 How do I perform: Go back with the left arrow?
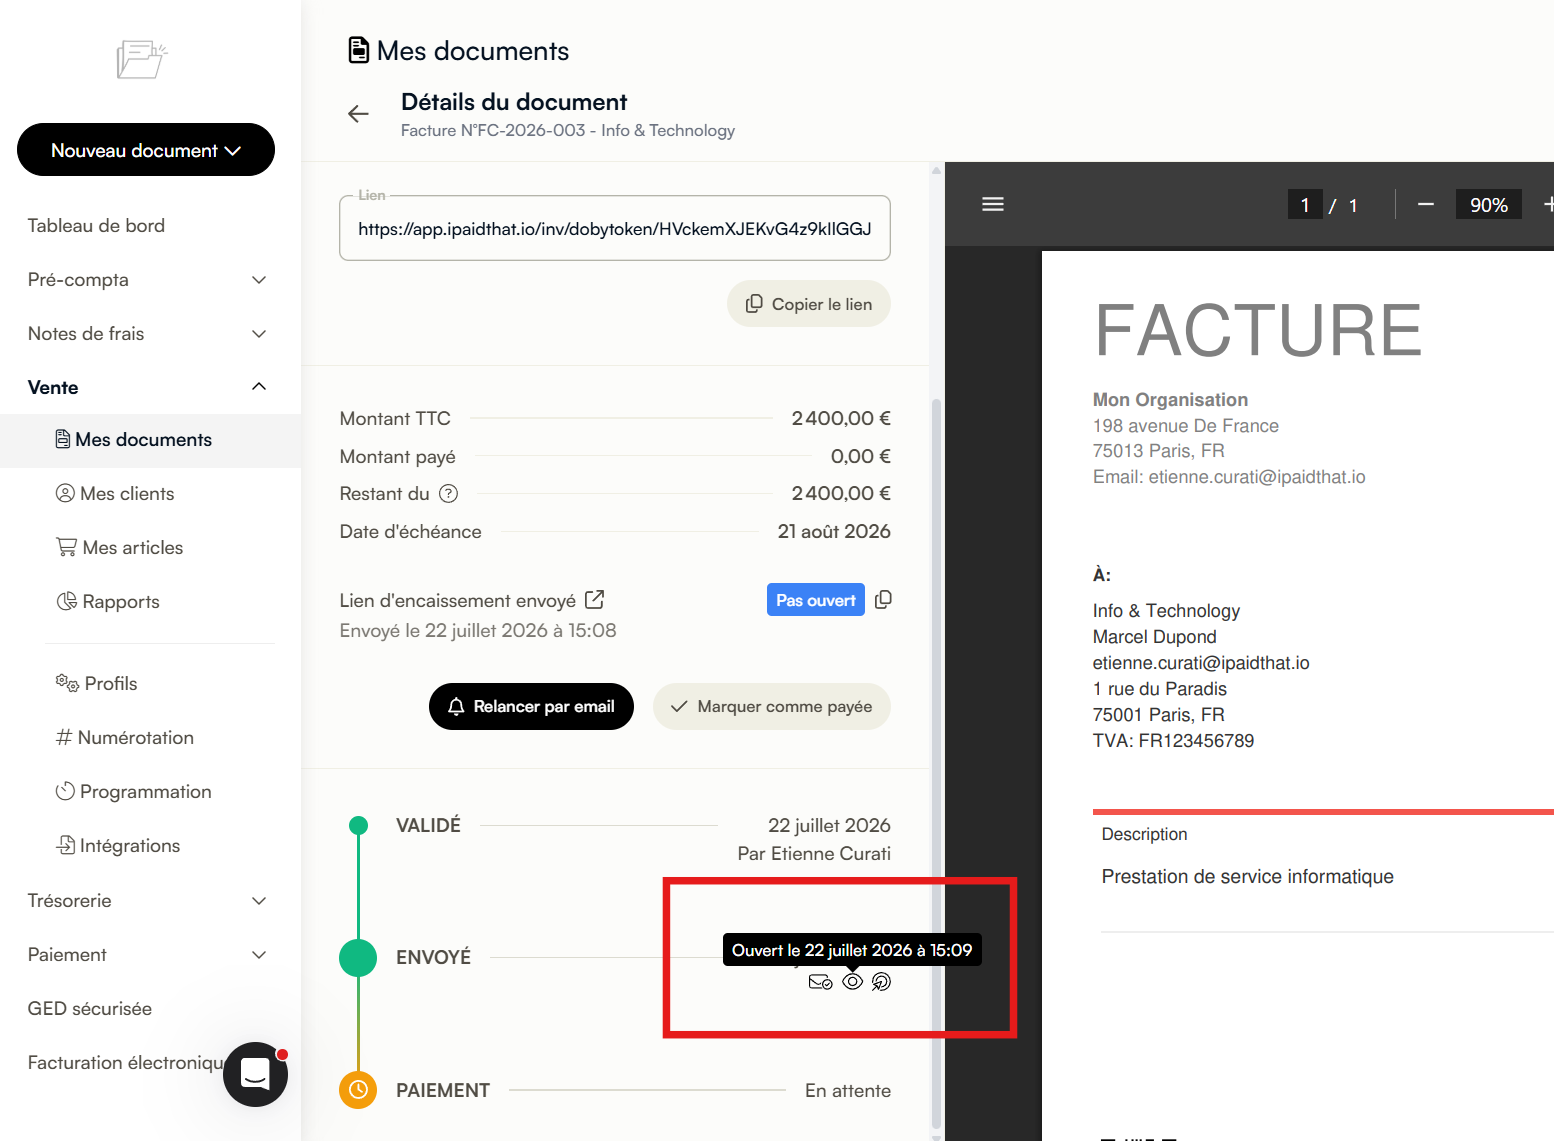click(358, 114)
